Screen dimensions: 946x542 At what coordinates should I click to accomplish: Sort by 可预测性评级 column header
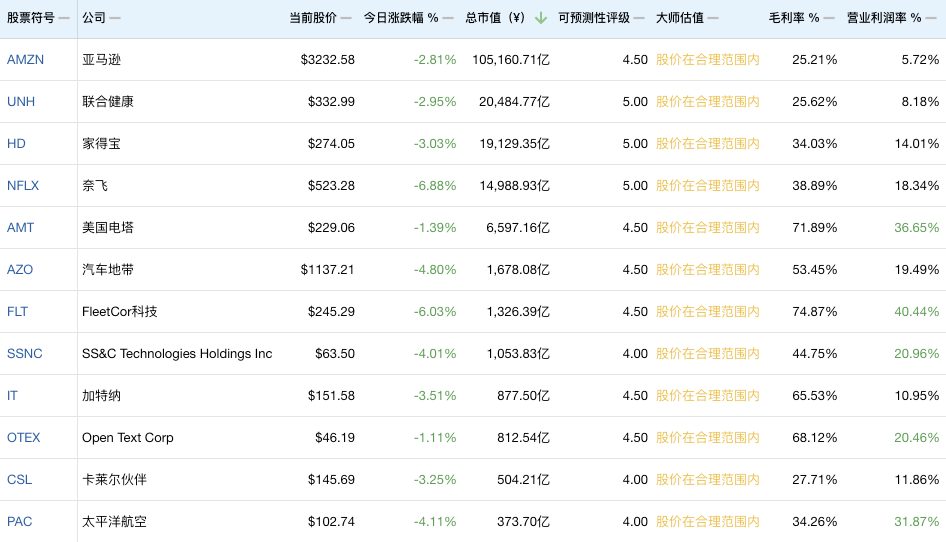pyautogui.click(x=594, y=18)
